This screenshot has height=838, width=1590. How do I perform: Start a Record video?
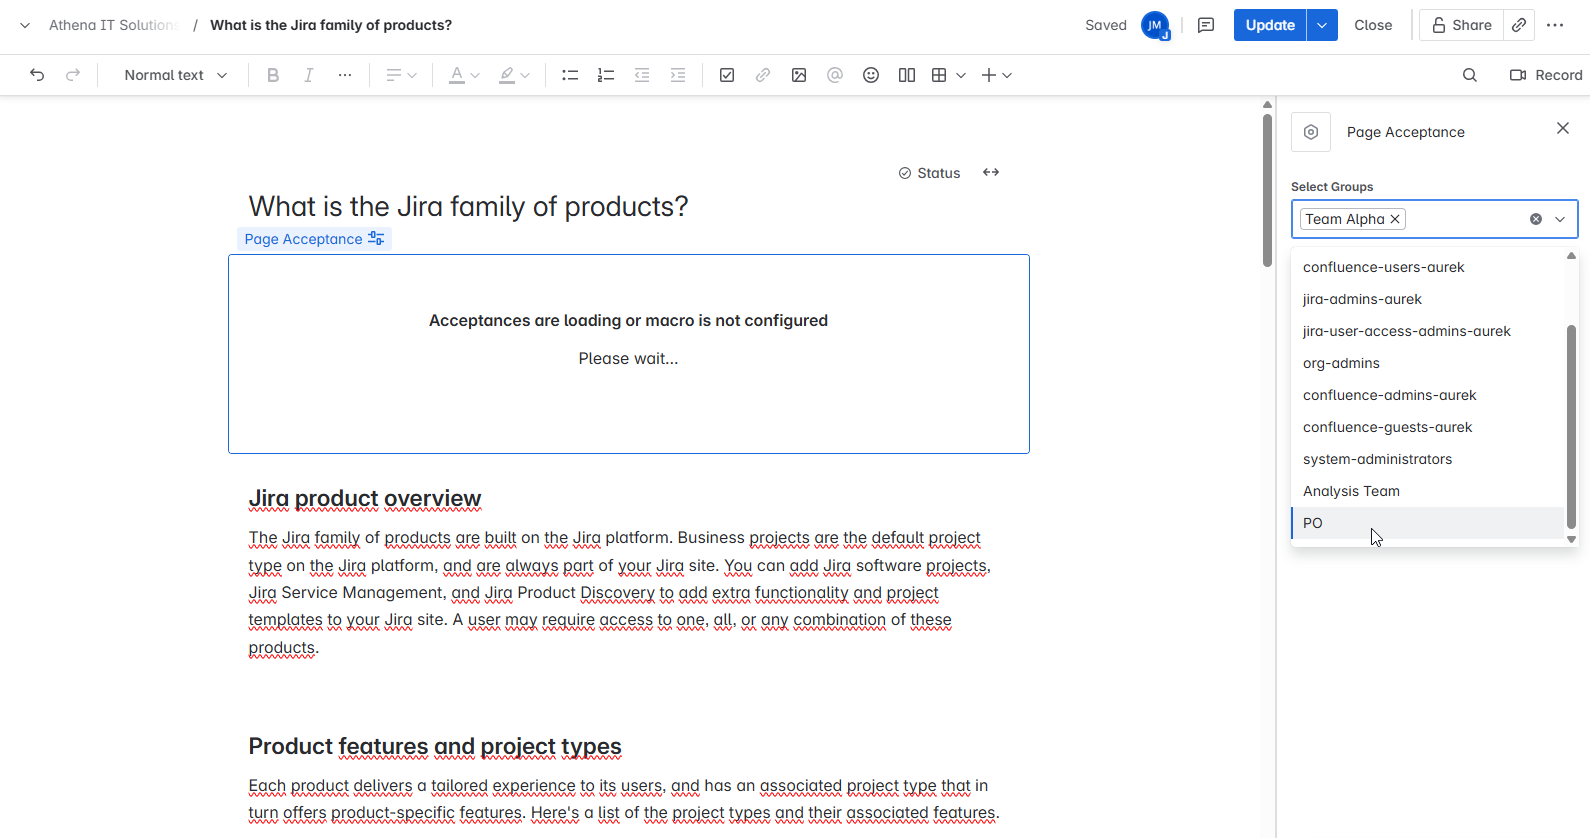tap(1546, 75)
